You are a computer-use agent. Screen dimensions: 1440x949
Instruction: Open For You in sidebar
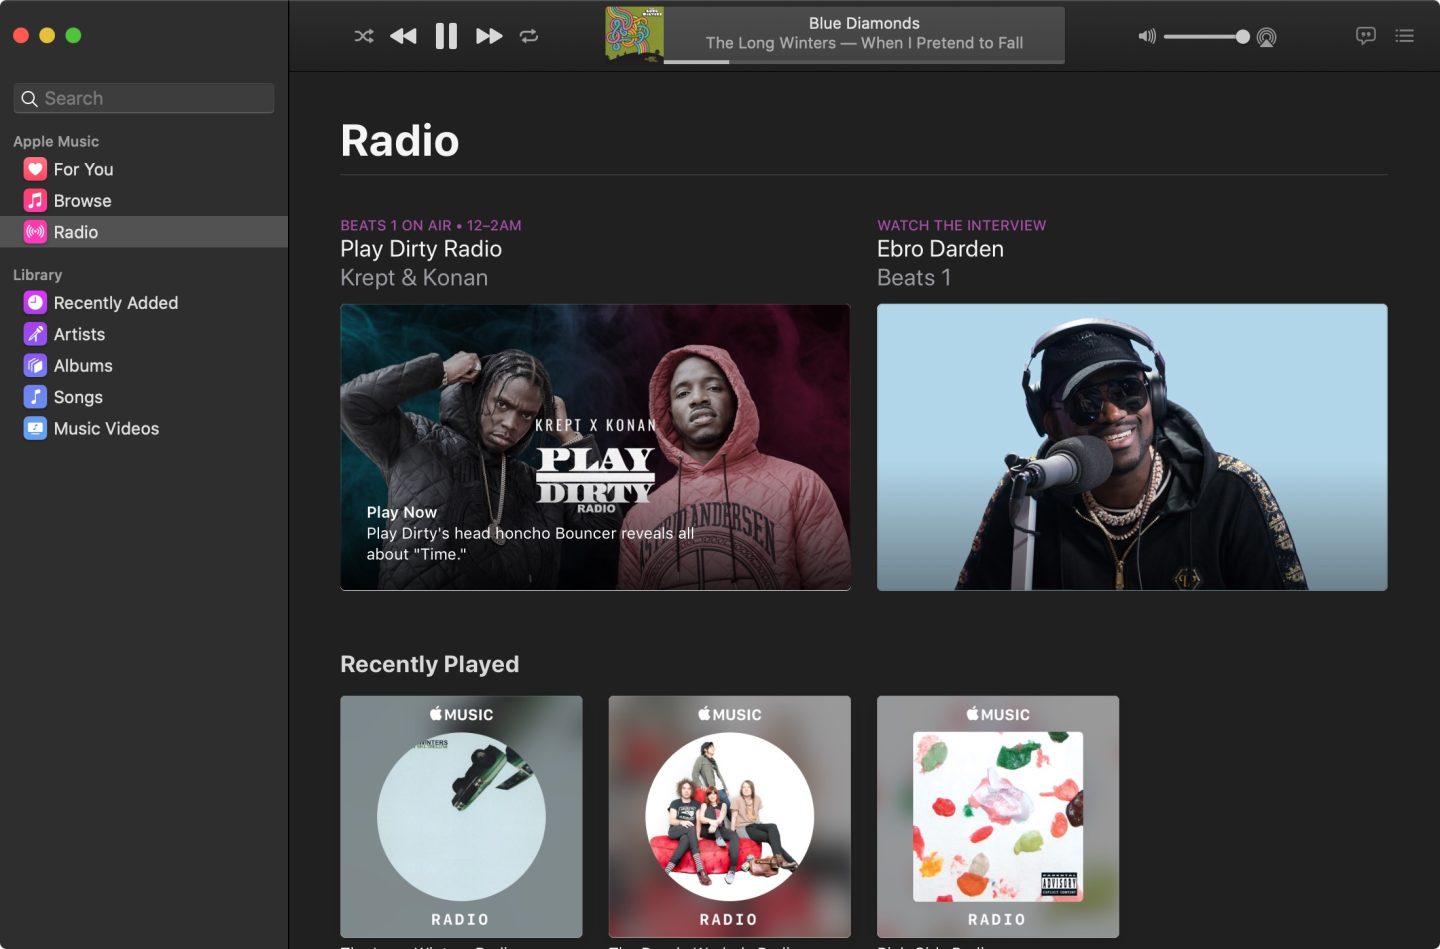(83, 169)
